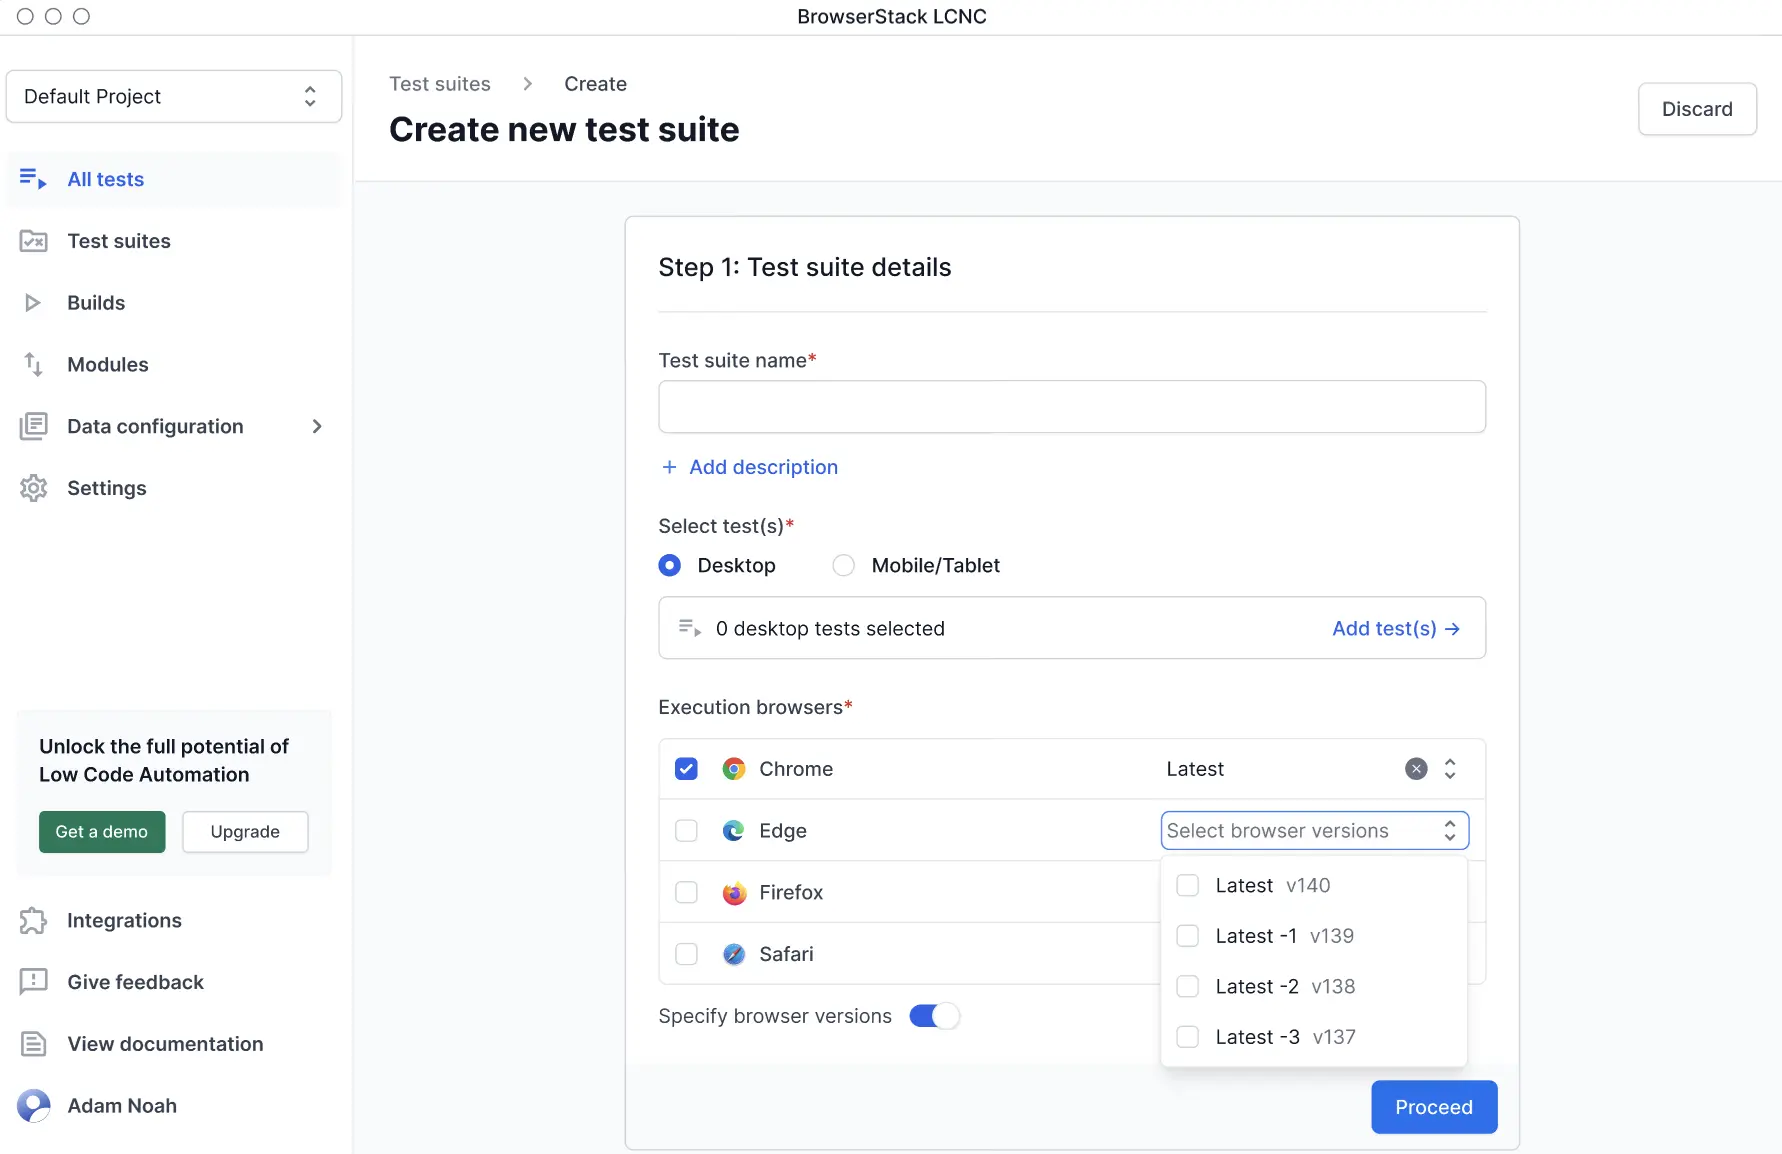1782x1154 pixels.
Task: Click the Safari compass logo
Action: pos(734,954)
